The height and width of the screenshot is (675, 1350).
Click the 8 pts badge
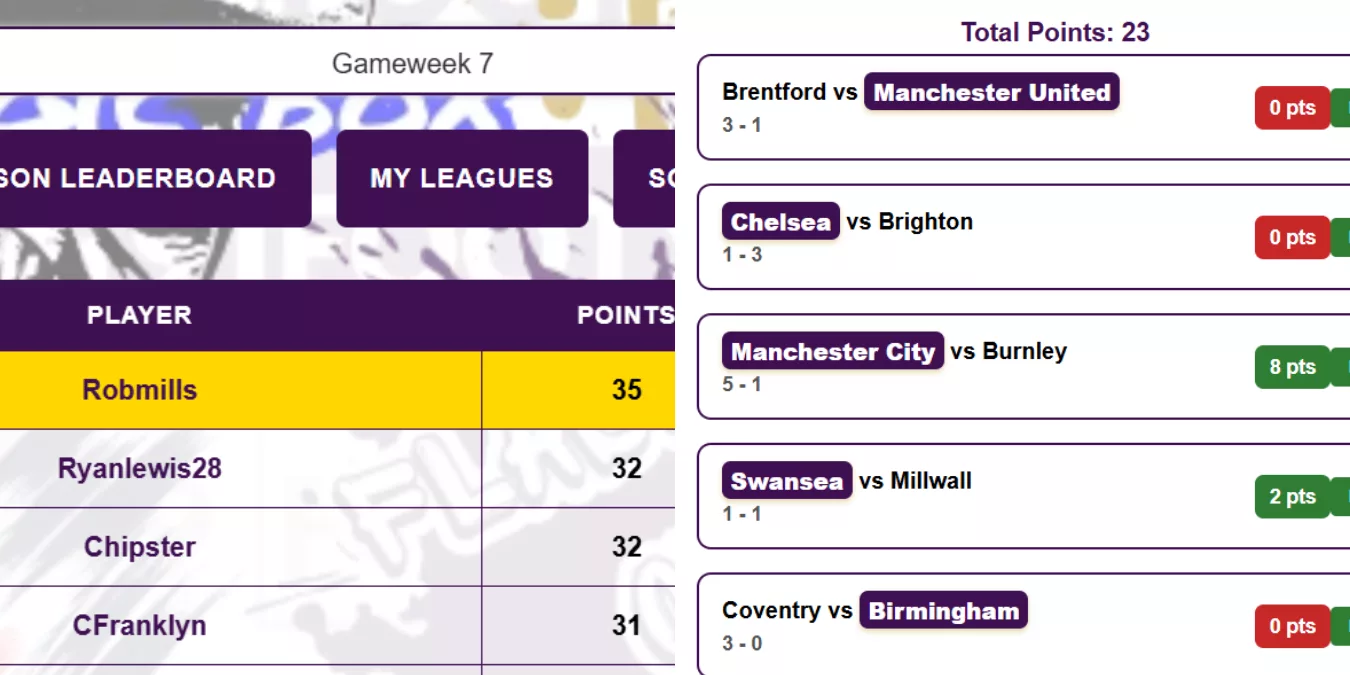click(x=1292, y=367)
